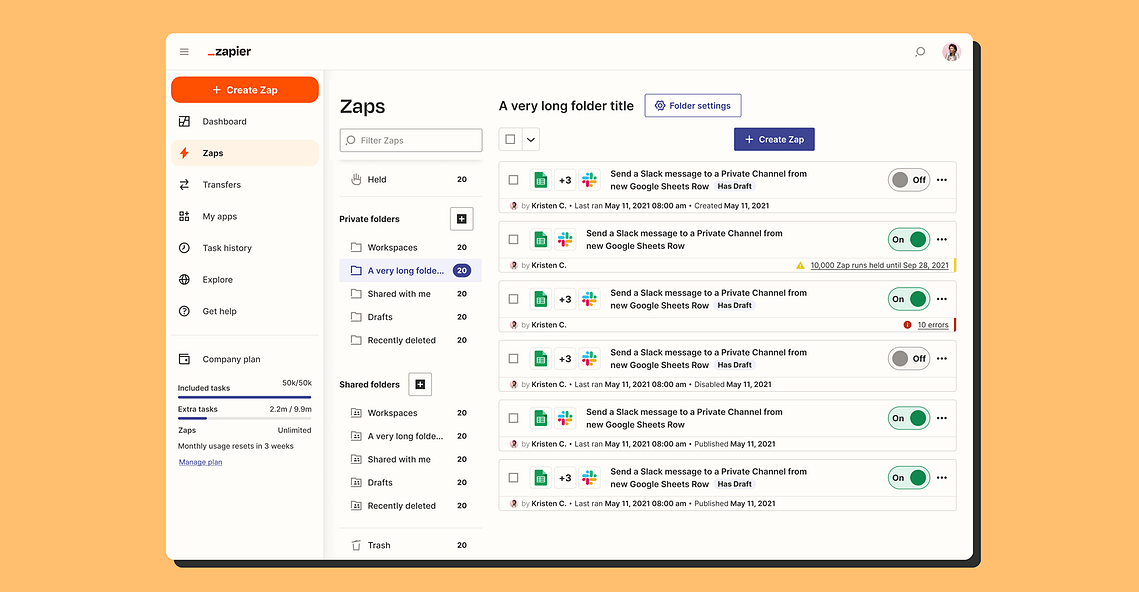The width and height of the screenshot is (1139, 592).
Task: Open Dashboard in the left sidebar
Action: [x=245, y=121]
